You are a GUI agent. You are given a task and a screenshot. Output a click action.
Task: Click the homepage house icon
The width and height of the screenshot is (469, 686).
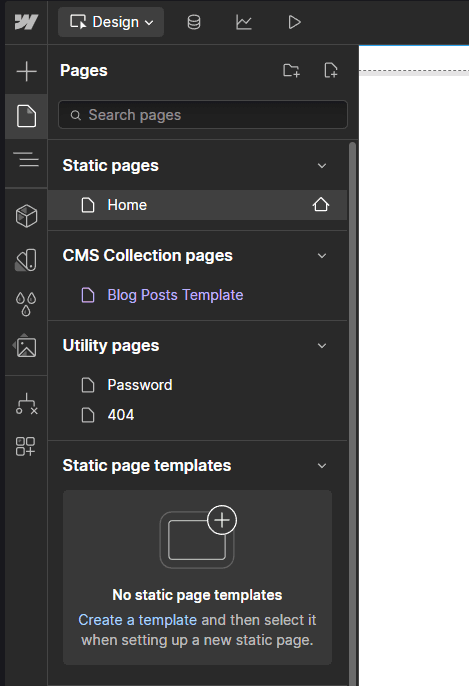321,205
